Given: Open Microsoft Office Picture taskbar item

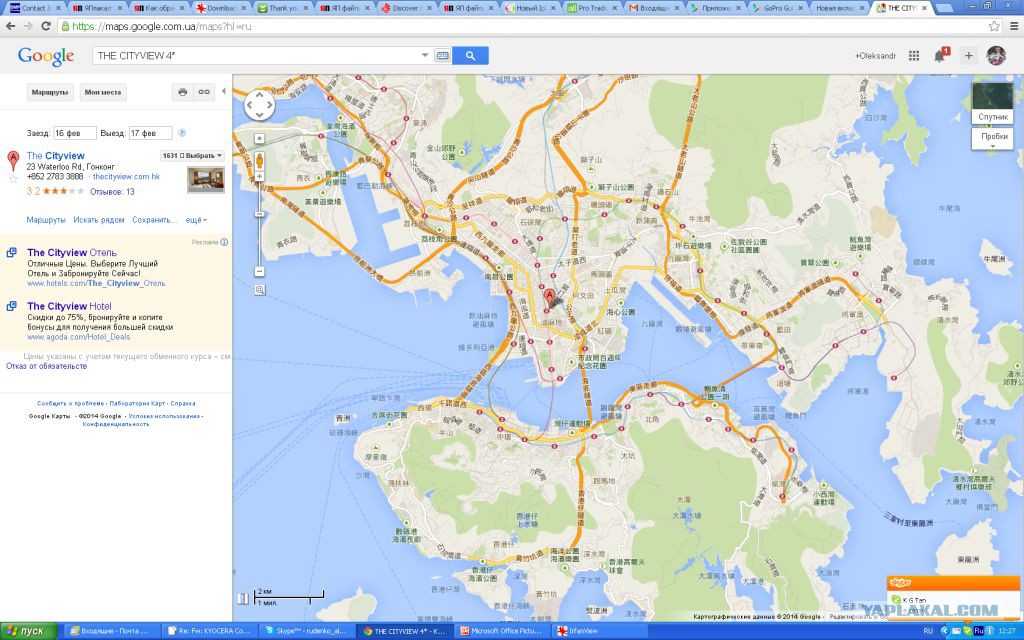Looking at the screenshot, I should click(502, 632).
